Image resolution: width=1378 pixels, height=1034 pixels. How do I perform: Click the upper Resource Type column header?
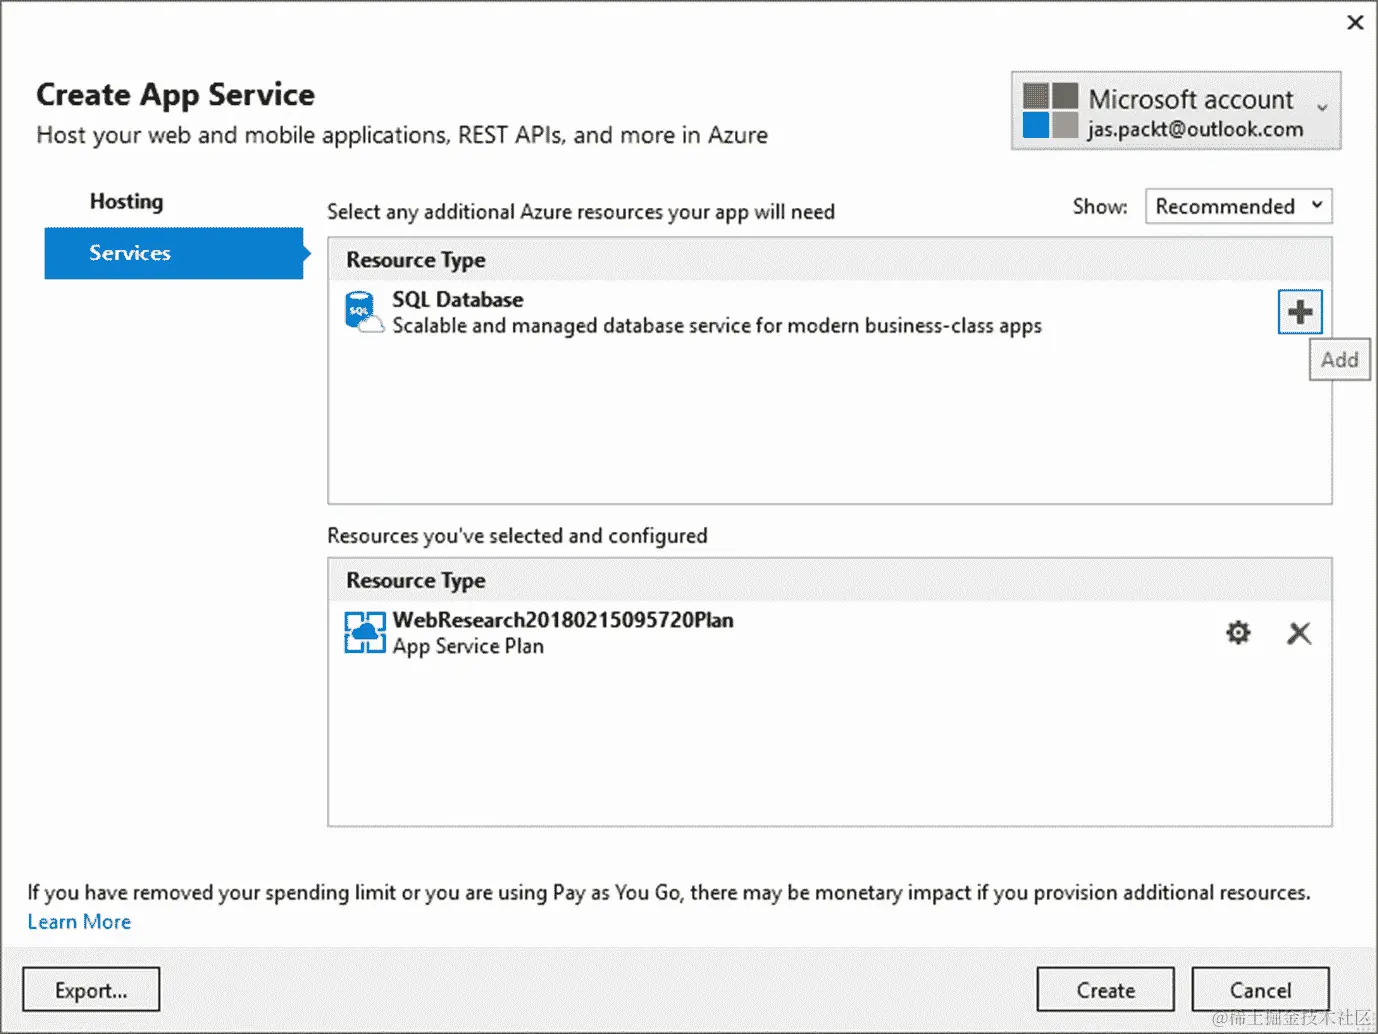(x=416, y=260)
